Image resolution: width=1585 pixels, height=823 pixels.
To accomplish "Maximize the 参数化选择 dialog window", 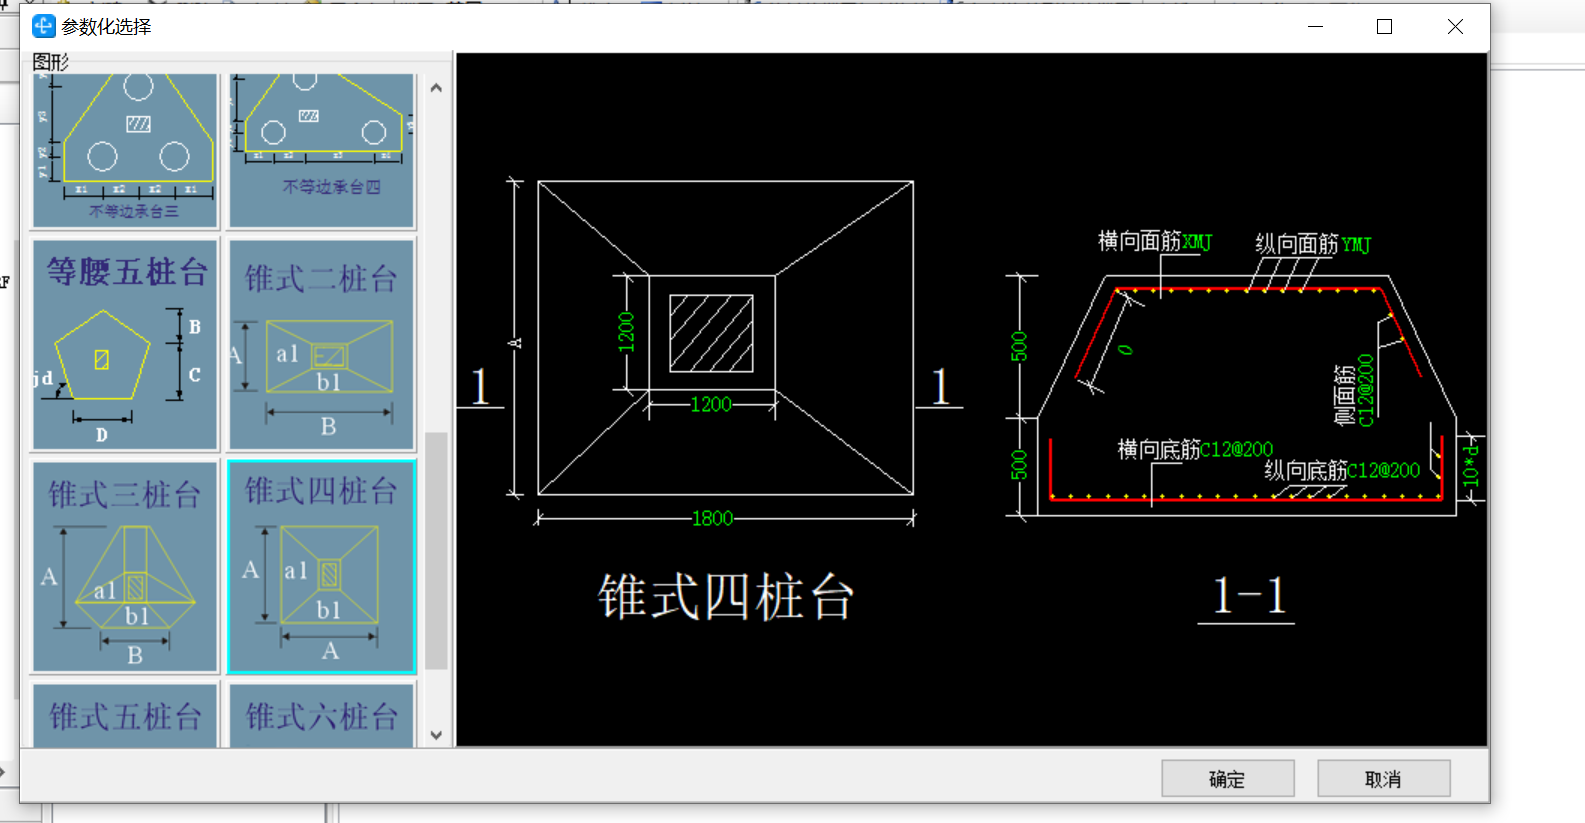I will pyautogui.click(x=1384, y=27).
